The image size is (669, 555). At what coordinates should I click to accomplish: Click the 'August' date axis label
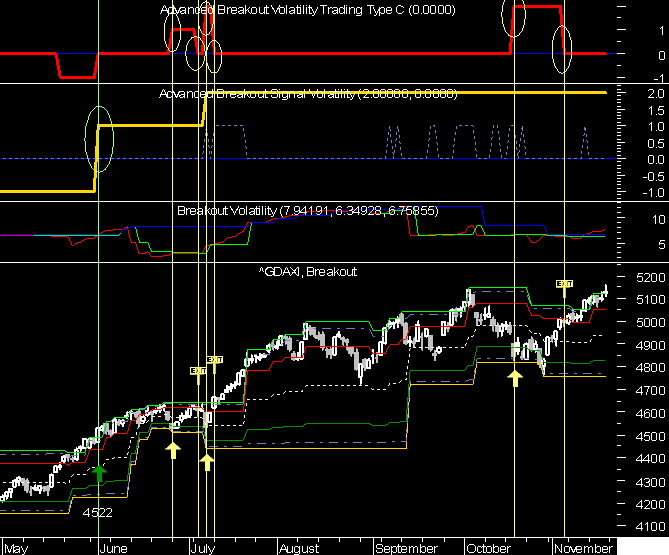pos(299,548)
